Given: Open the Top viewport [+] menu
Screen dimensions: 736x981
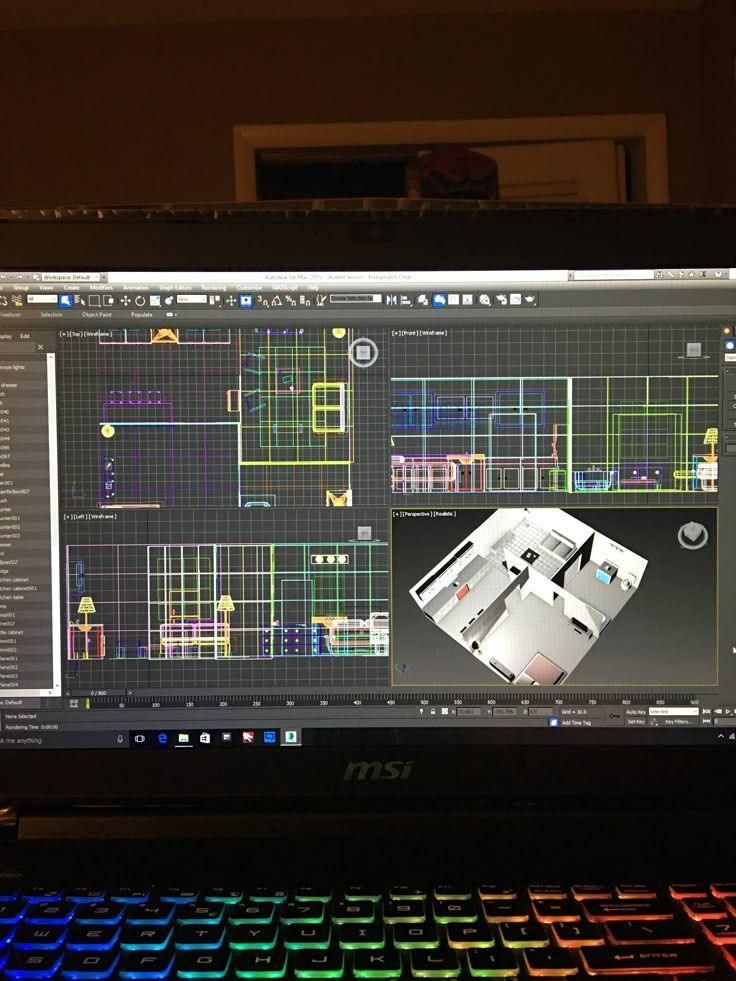Looking at the screenshot, I should coord(63,334).
